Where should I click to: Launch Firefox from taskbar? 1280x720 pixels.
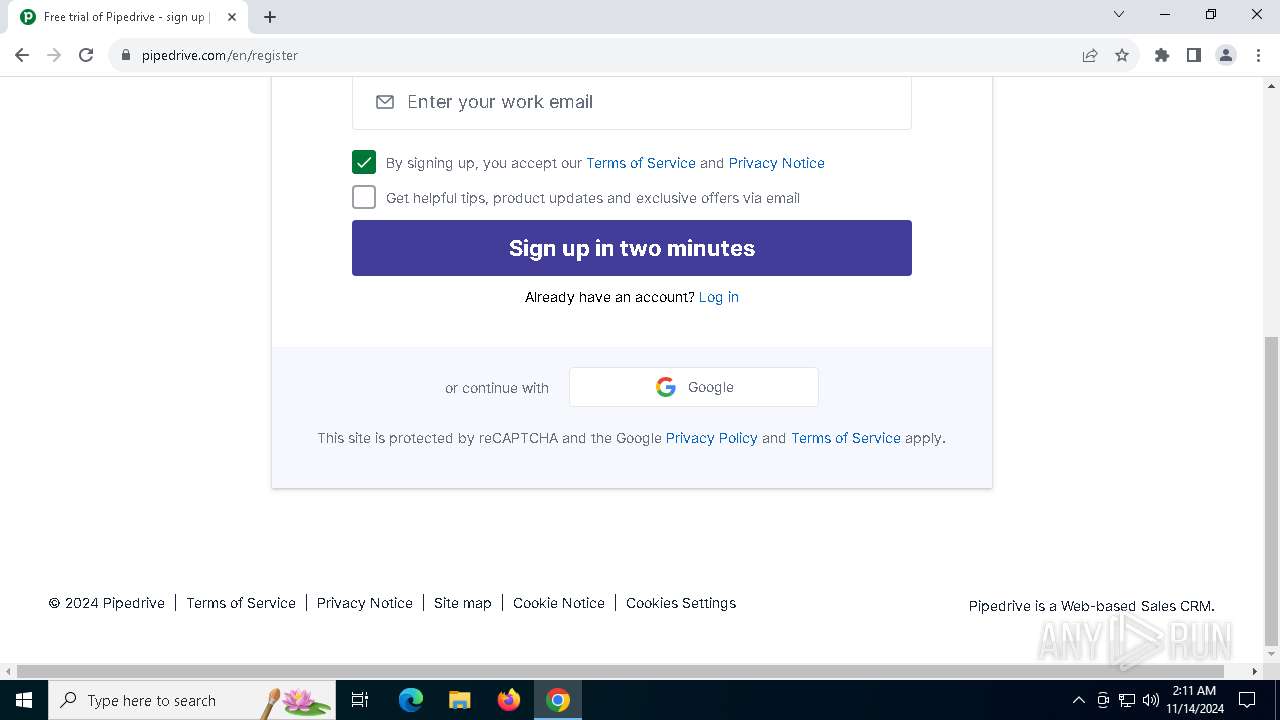[509, 700]
